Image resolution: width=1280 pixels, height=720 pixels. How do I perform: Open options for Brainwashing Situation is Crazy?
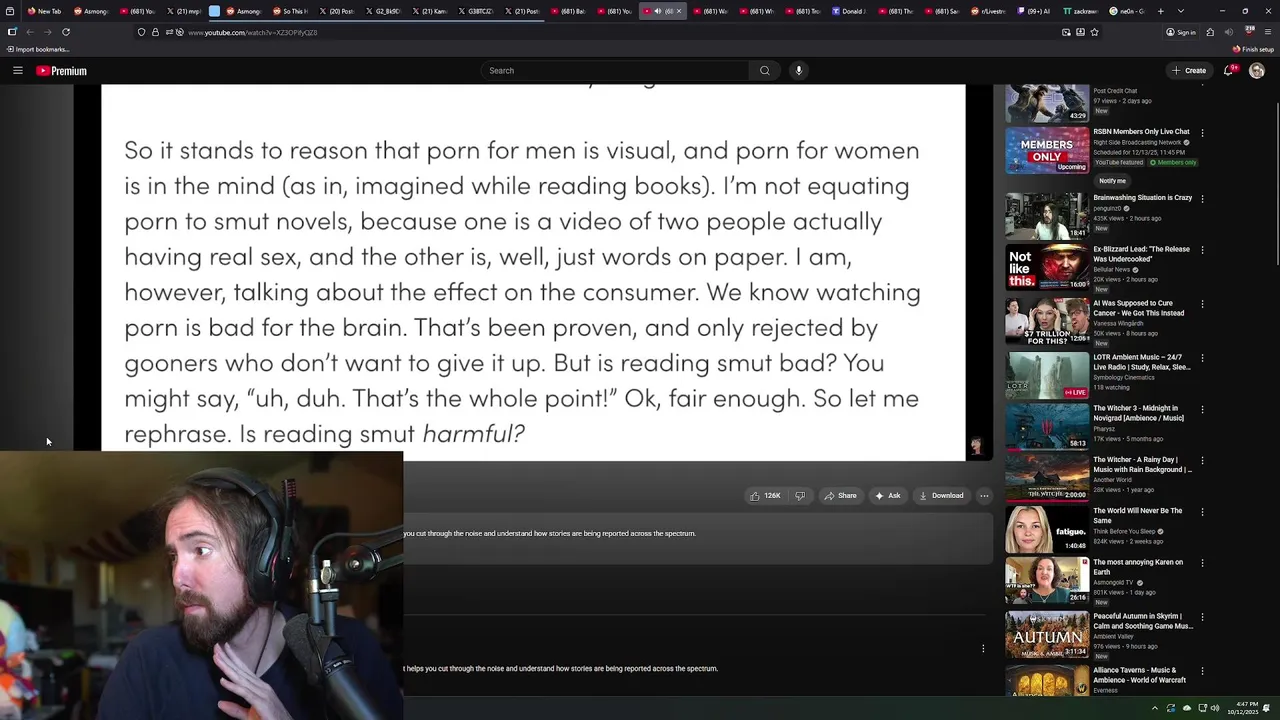(x=1202, y=198)
